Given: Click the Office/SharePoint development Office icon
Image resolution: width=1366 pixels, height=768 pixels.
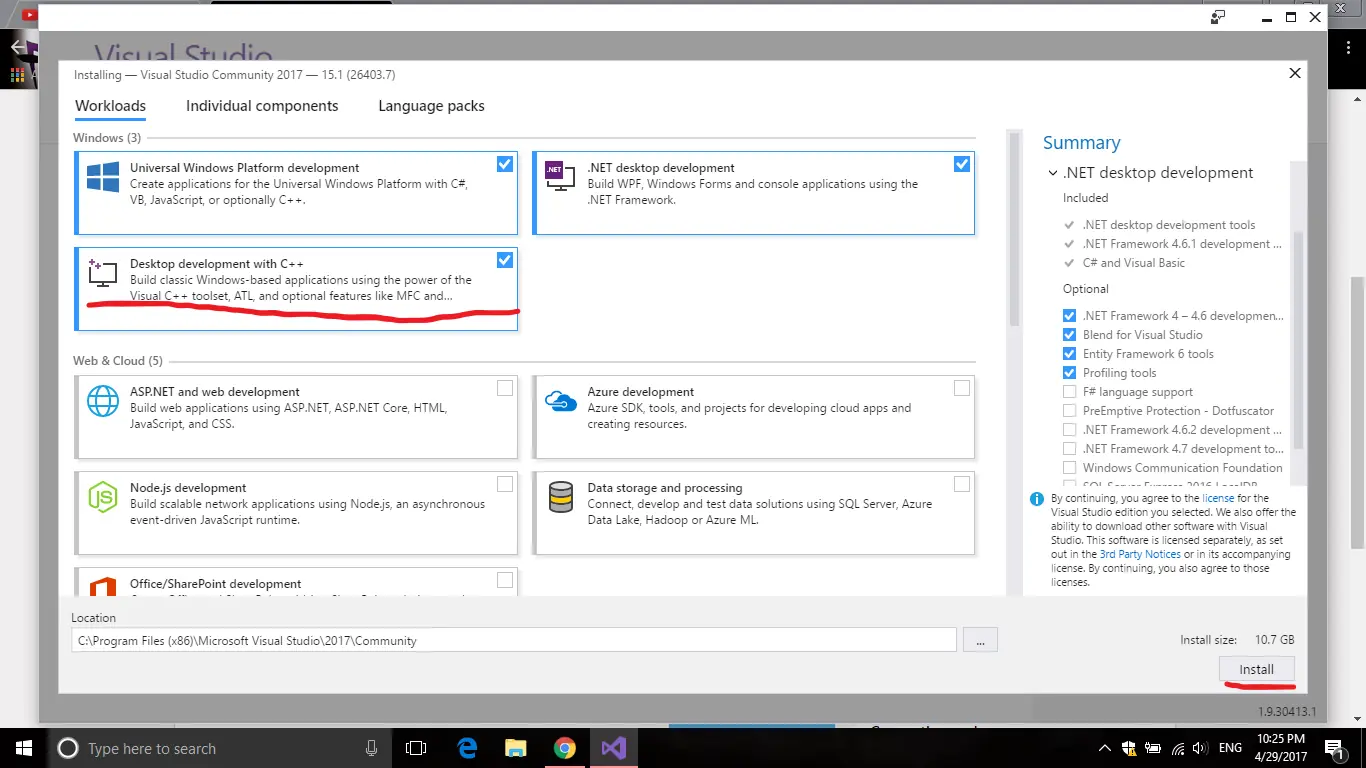Looking at the screenshot, I should coord(103,586).
